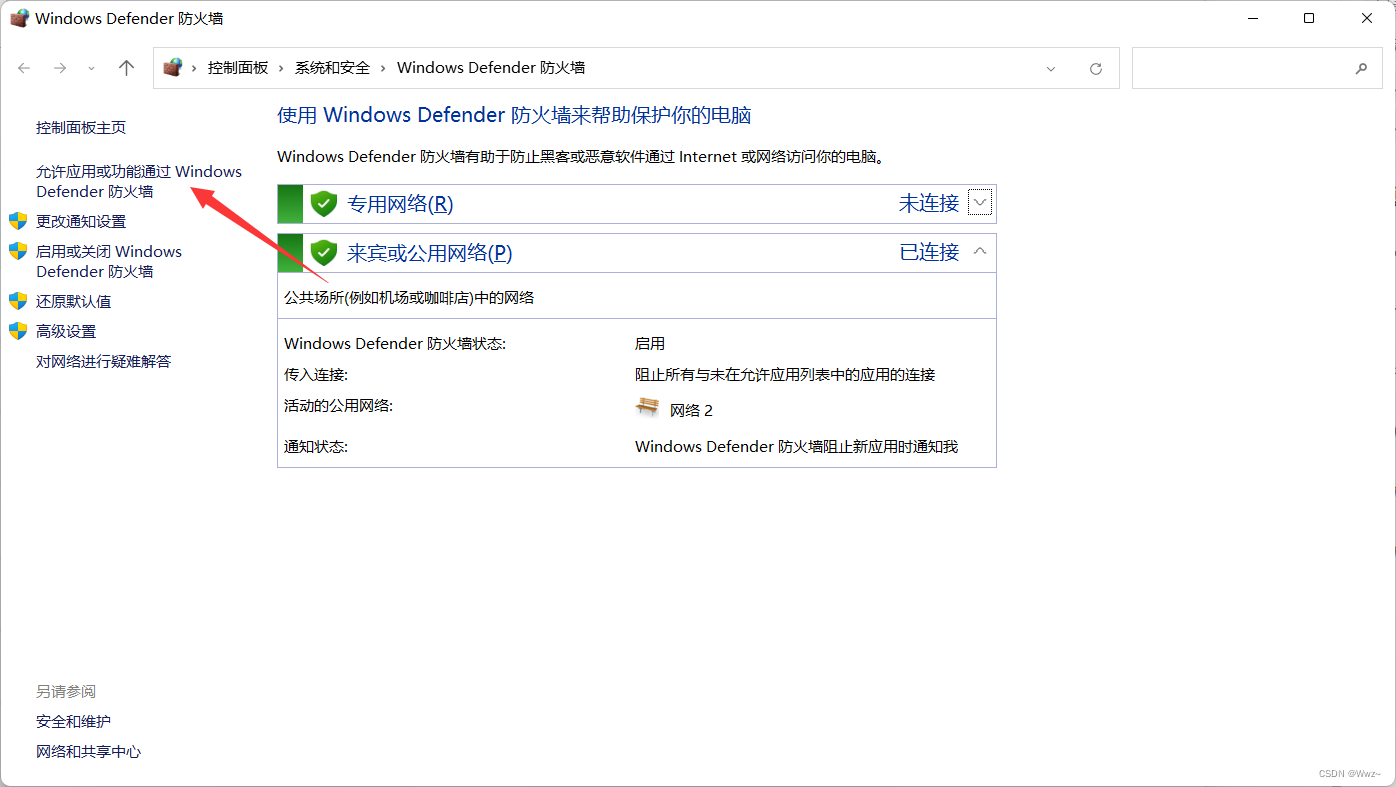1396x787 pixels.
Task: Click the Forward navigation arrow
Action: point(60,68)
